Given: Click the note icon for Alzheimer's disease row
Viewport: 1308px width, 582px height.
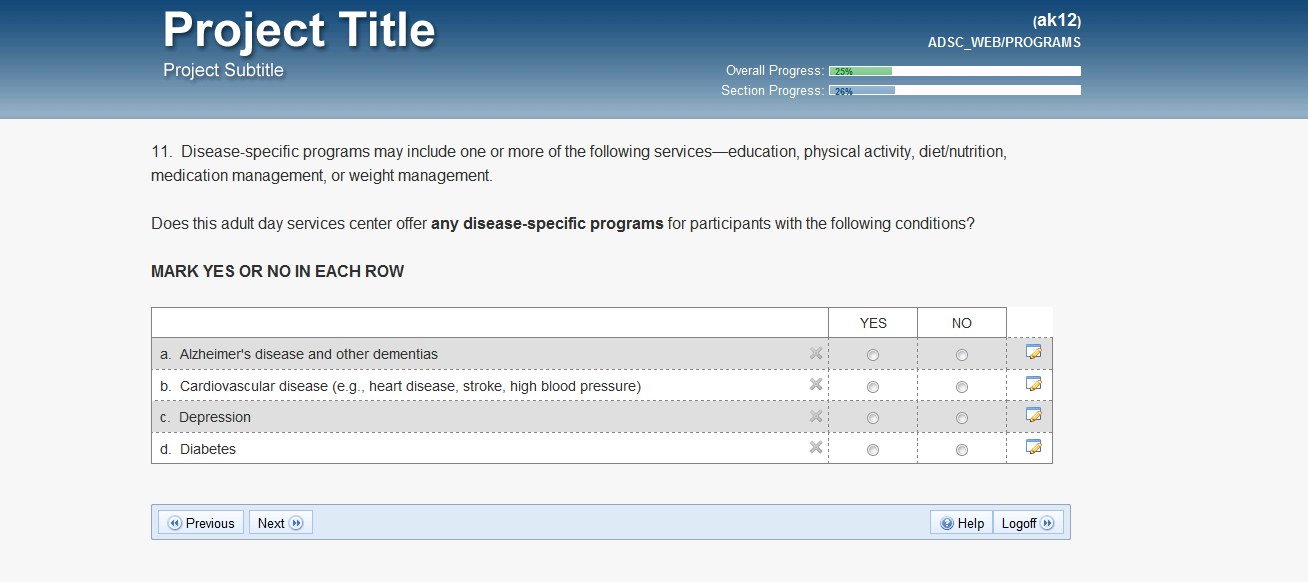Looking at the screenshot, I should coord(1034,352).
